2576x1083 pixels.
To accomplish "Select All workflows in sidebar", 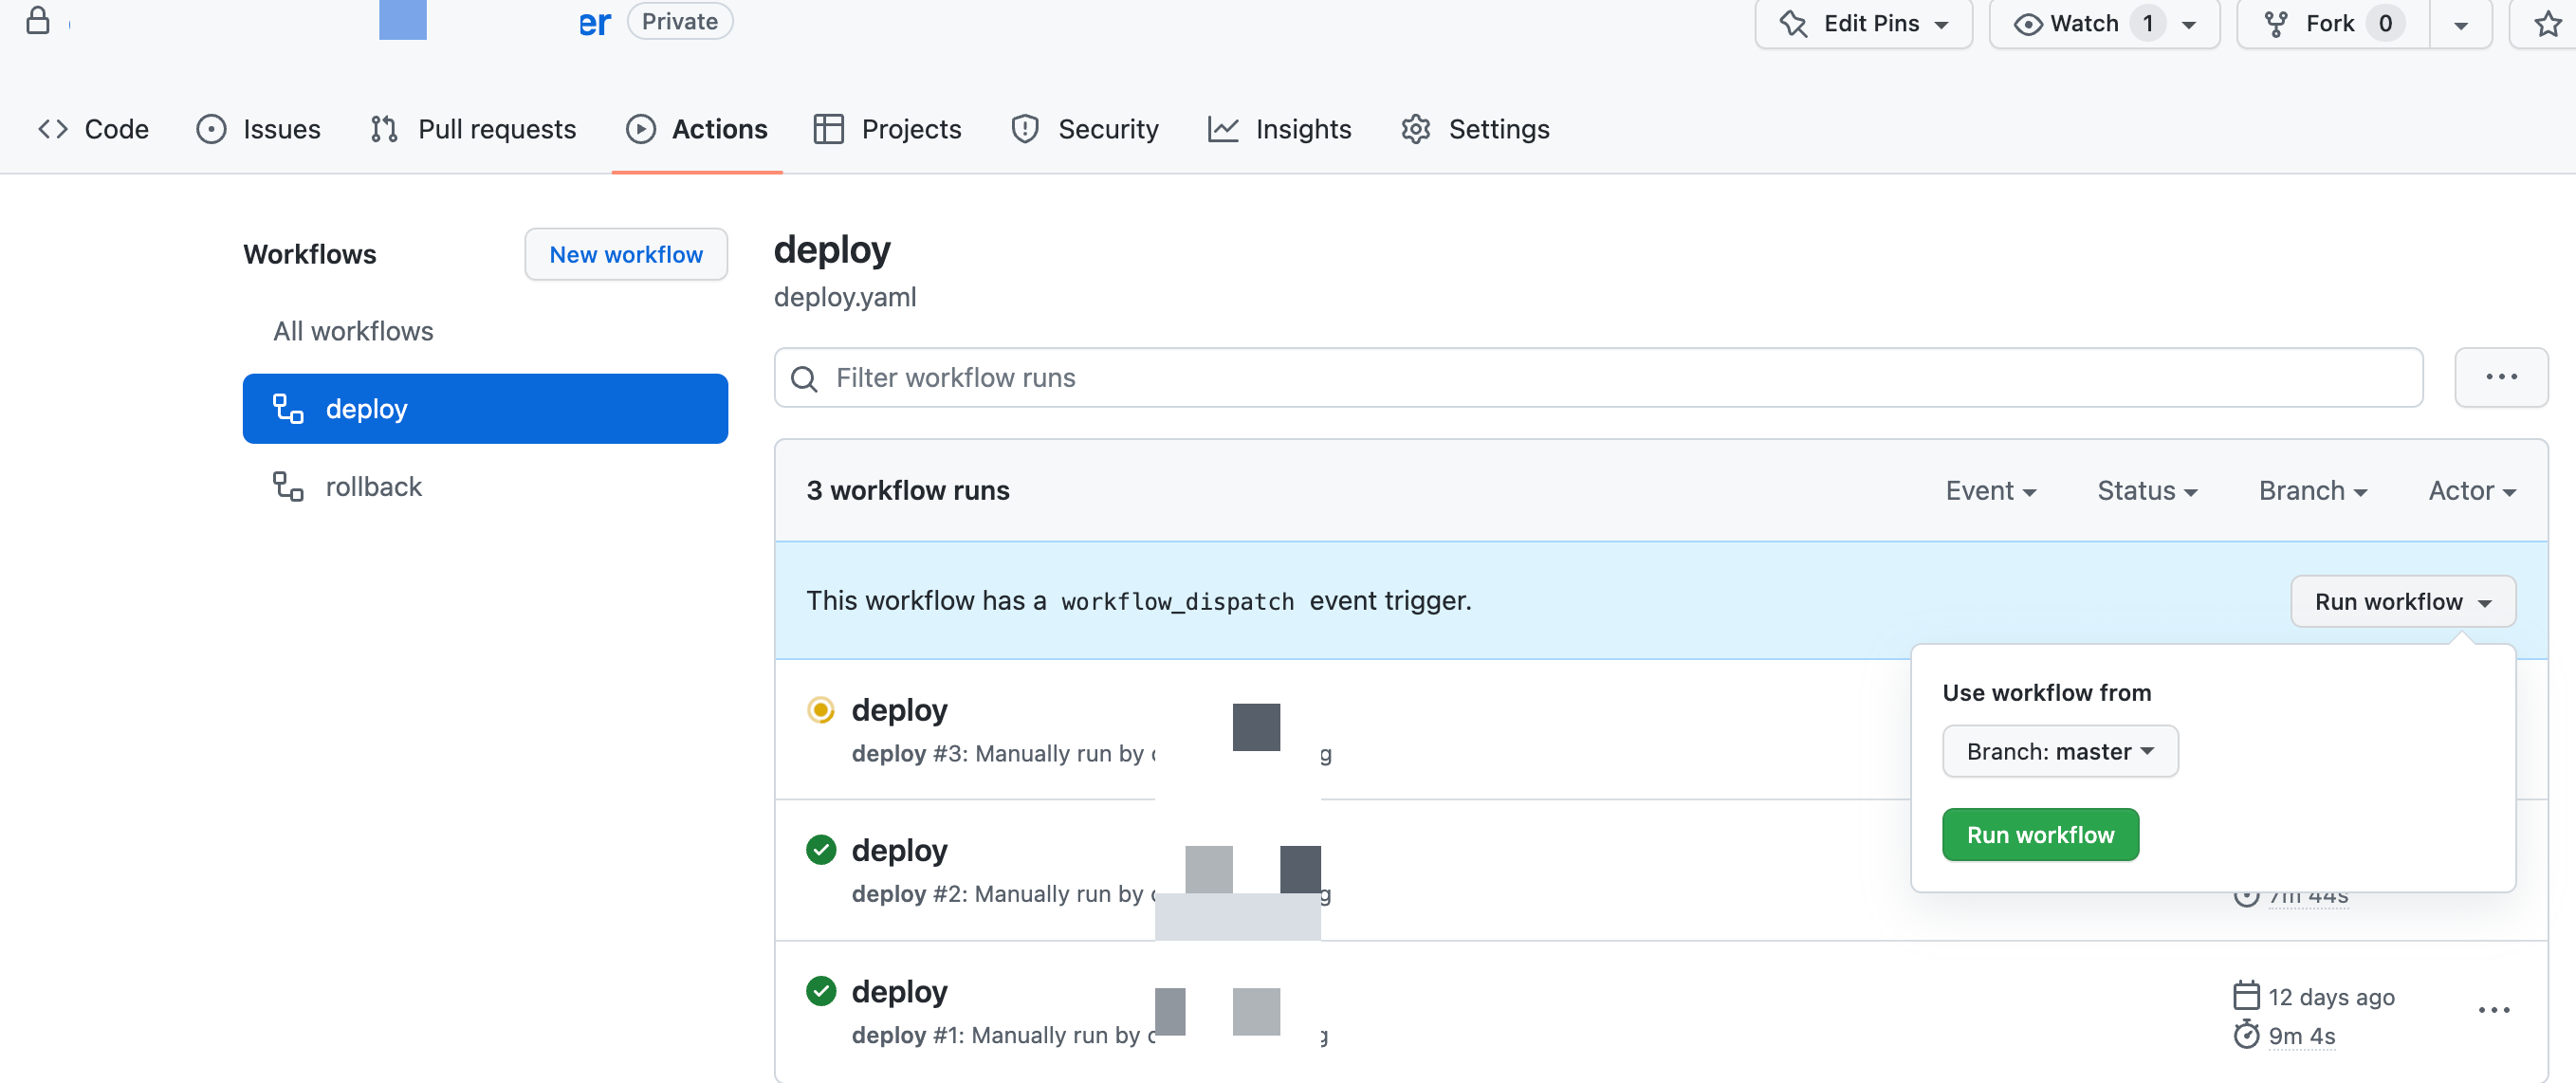I will (353, 331).
